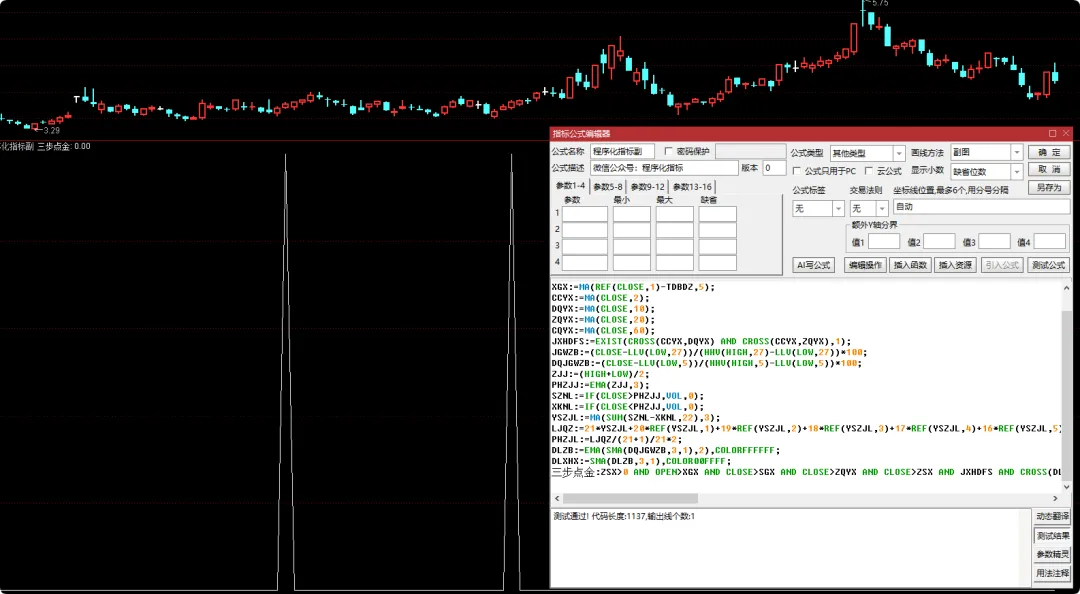Screen dimensions: 1080x594
Task: Click the 三步点金: 0.00 indicator label
Action: (64, 146)
